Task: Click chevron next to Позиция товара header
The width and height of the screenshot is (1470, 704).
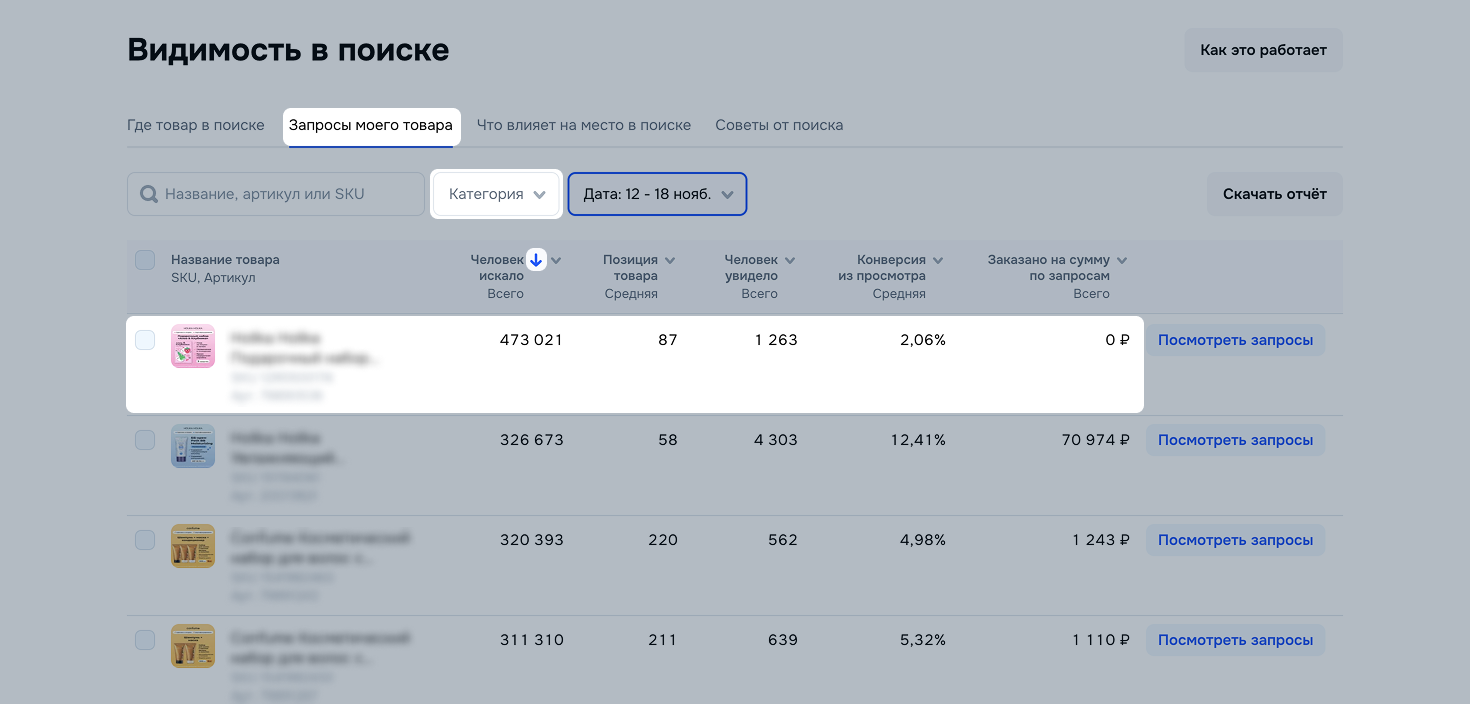Action: (x=670, y=260)
